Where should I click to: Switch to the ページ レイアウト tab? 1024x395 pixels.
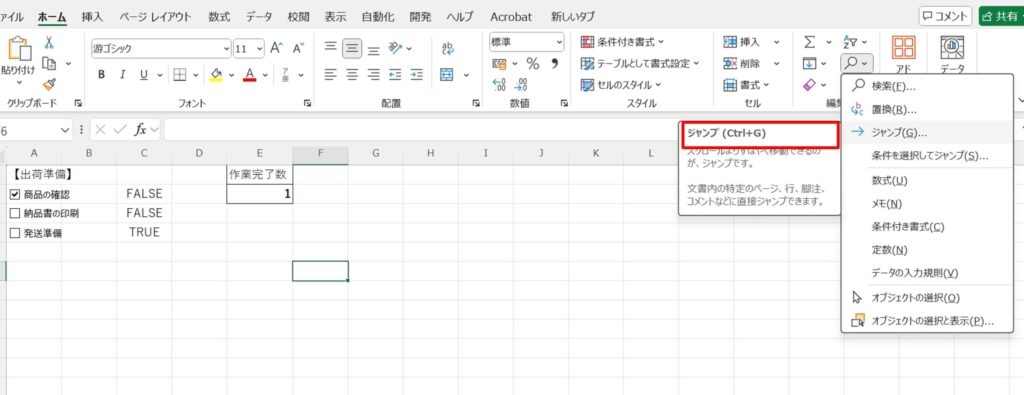(155, 17)
